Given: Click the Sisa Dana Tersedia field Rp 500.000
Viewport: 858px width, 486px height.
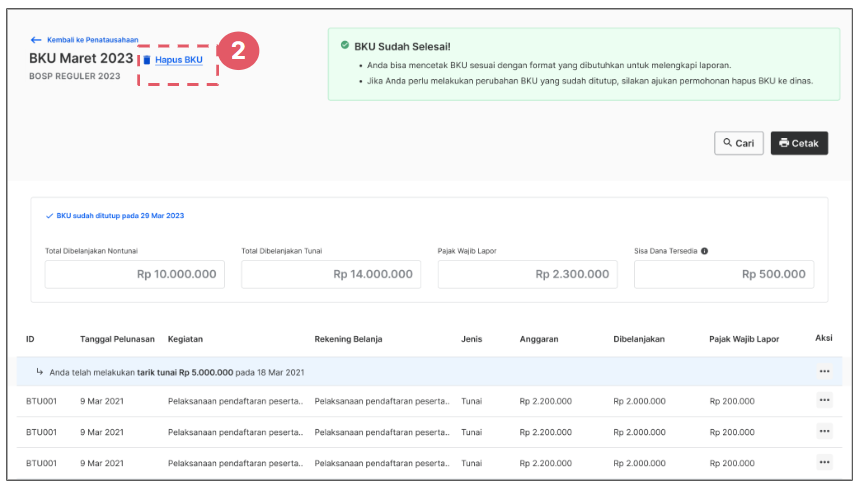Looking at the screenshot, I should click(x=724, y=274).
